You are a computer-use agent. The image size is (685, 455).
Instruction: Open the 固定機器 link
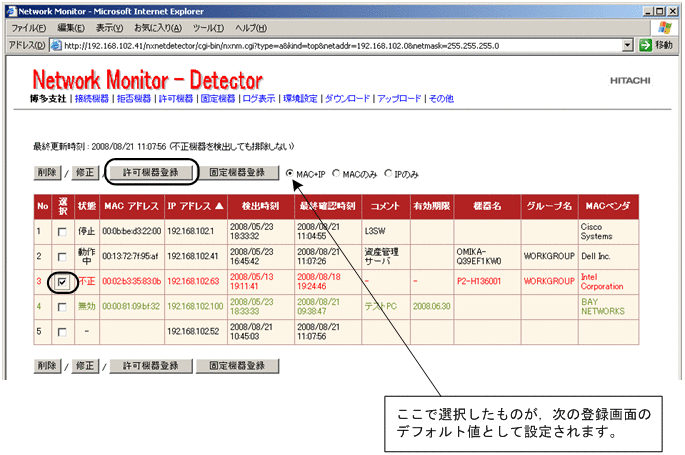point(218,99)
